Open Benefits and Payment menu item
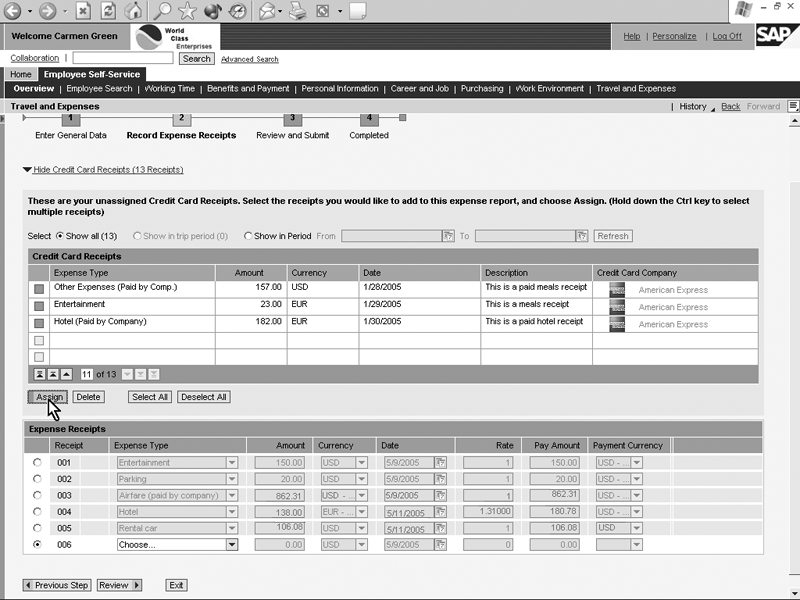This screenshot has width=800, height=600. click(248, 89)
